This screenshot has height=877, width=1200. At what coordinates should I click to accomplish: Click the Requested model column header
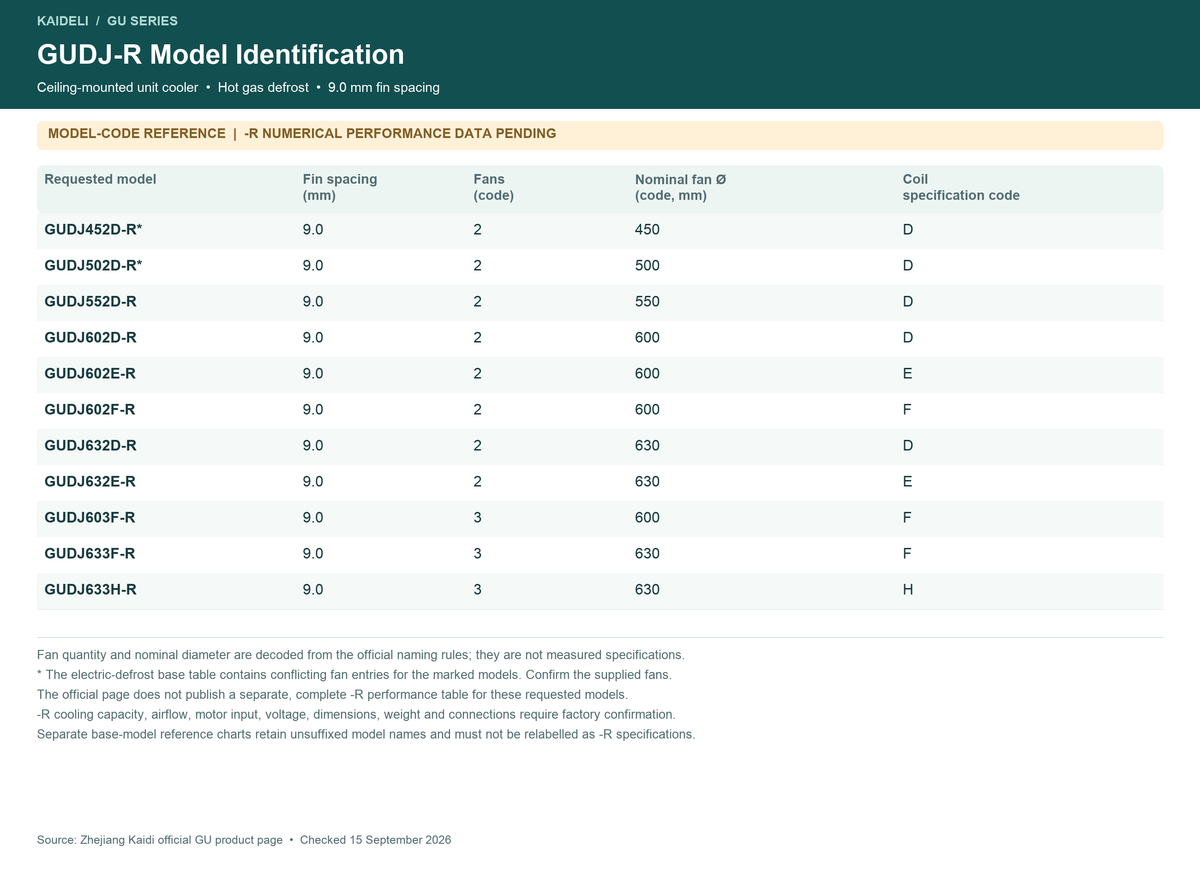point(101,179)
